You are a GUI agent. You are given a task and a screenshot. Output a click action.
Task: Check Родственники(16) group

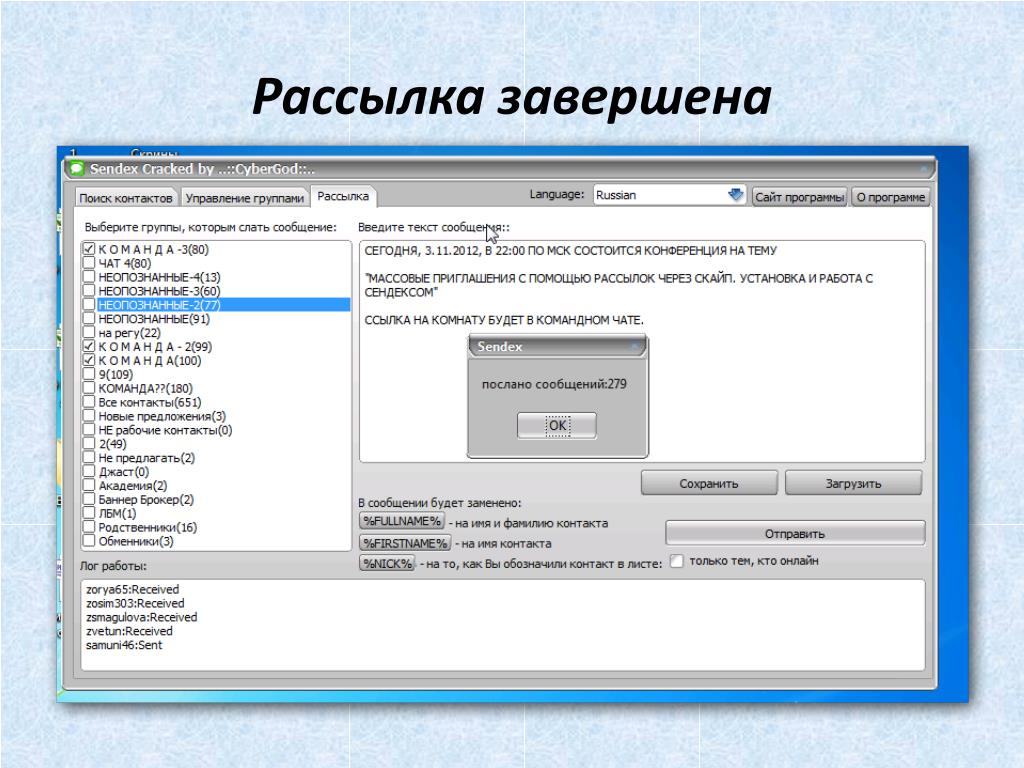(89, 526)
